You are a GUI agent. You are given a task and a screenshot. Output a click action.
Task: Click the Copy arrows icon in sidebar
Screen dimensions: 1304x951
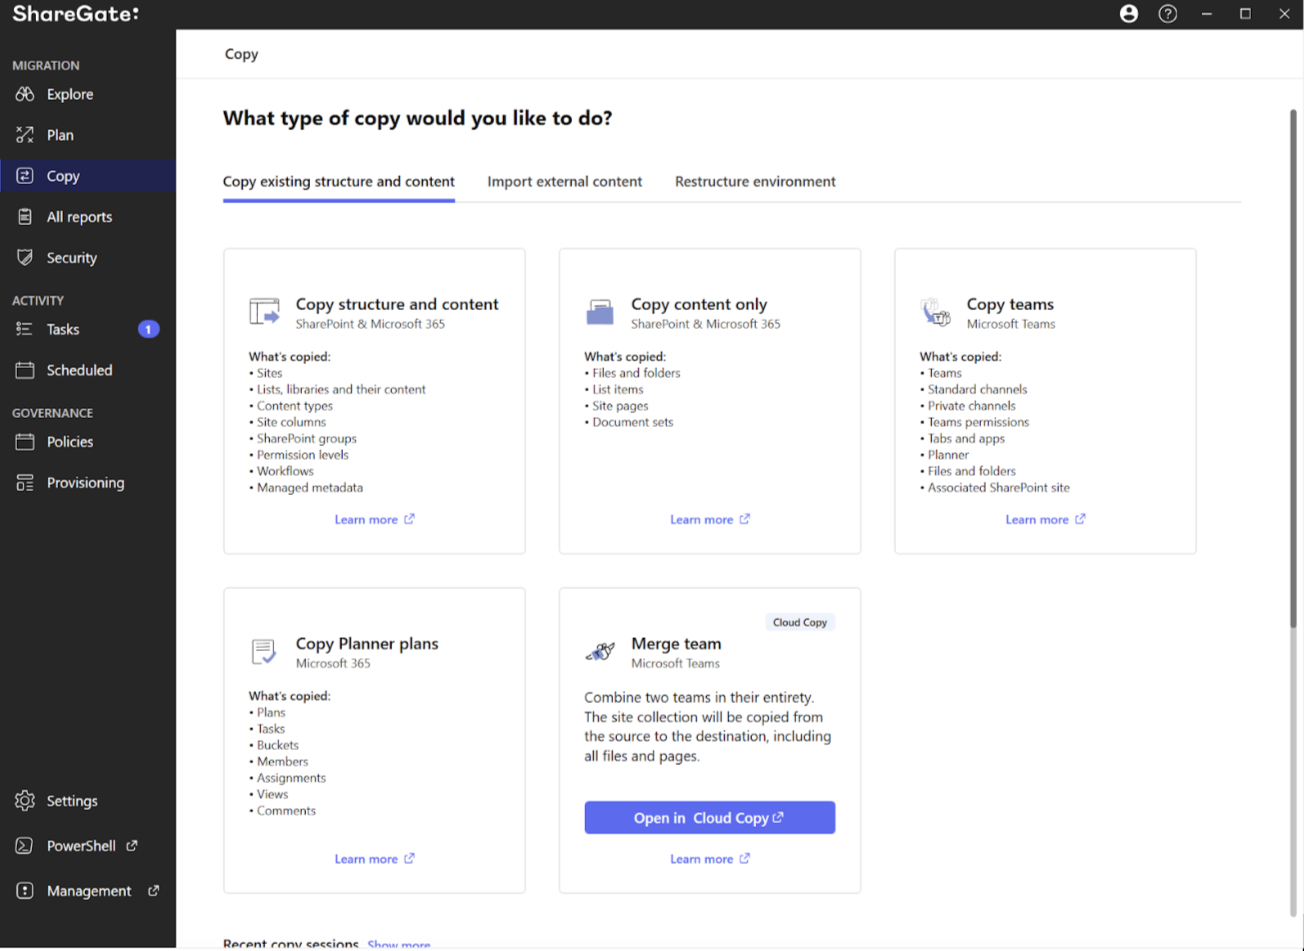25,176
